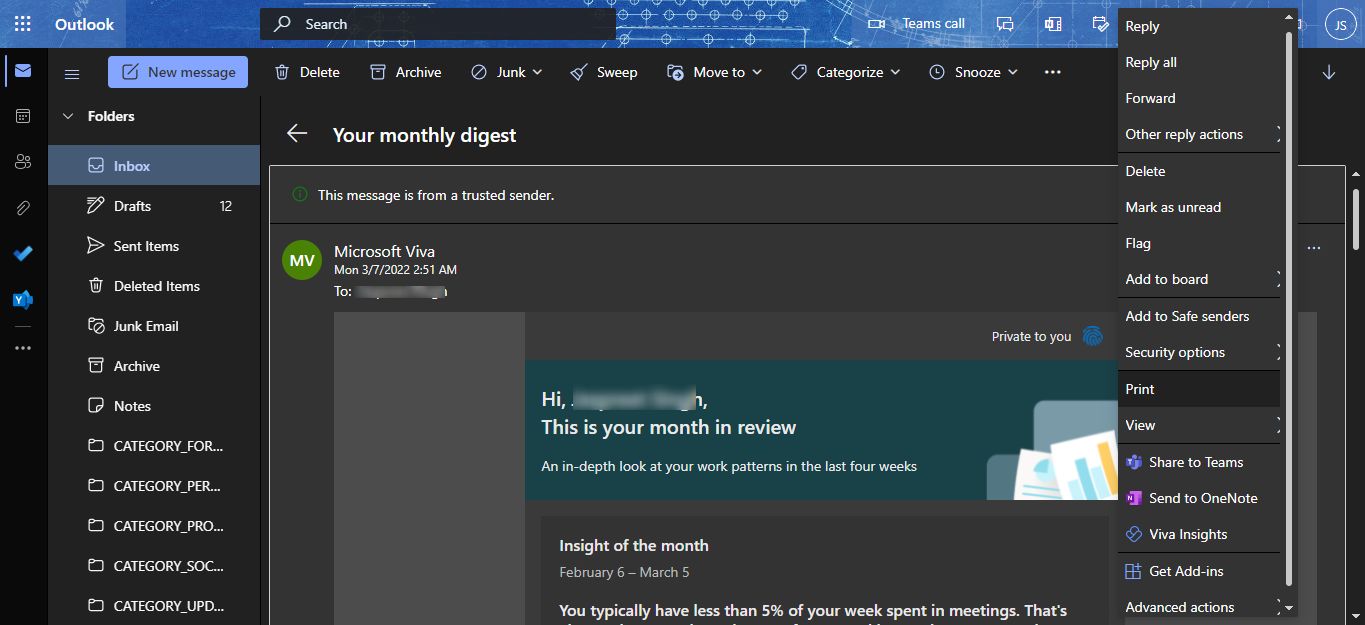Sweep messages from this sender
This screenshot has width=1365, height=625.
coord(603,72)
